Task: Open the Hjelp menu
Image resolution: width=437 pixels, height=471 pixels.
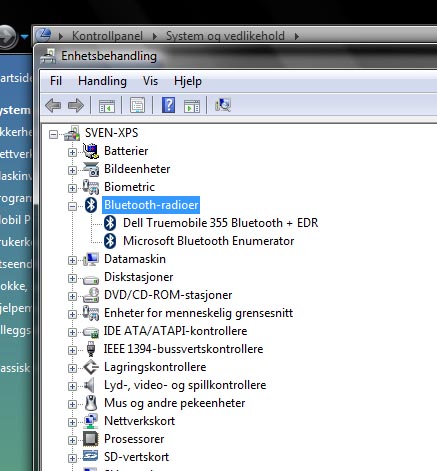Action: [188, 81]
